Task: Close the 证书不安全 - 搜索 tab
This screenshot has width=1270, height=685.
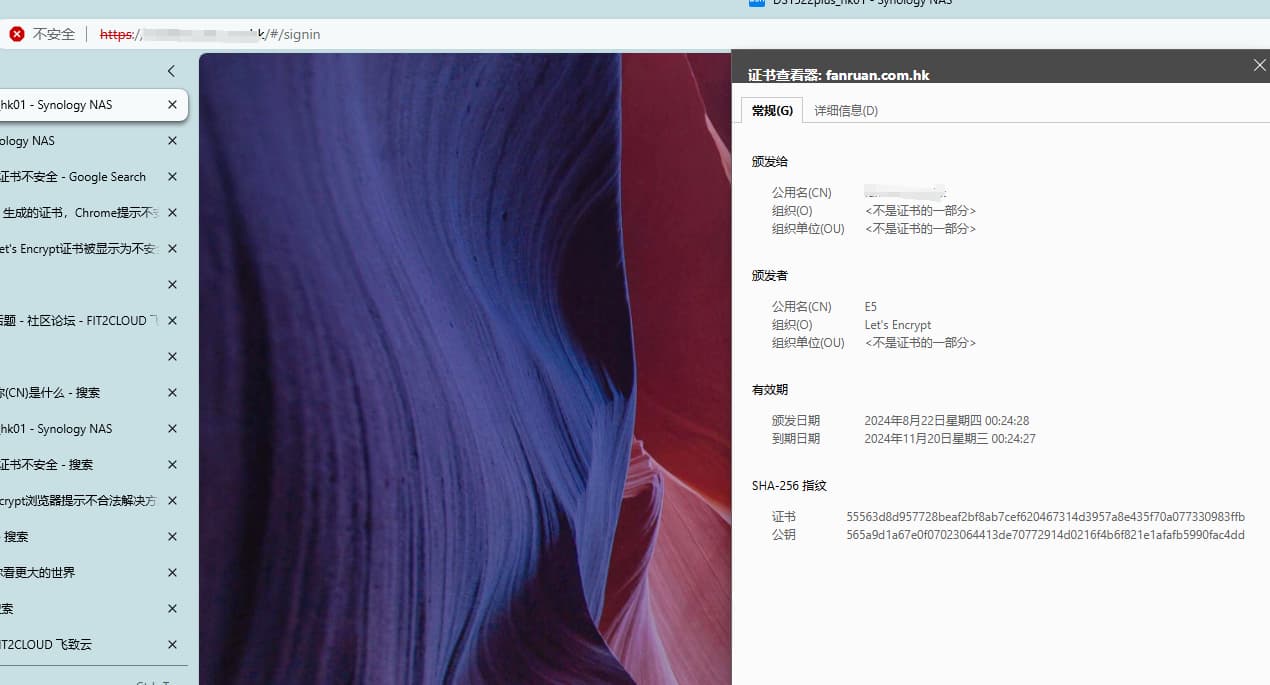Action: click(172, 465)
